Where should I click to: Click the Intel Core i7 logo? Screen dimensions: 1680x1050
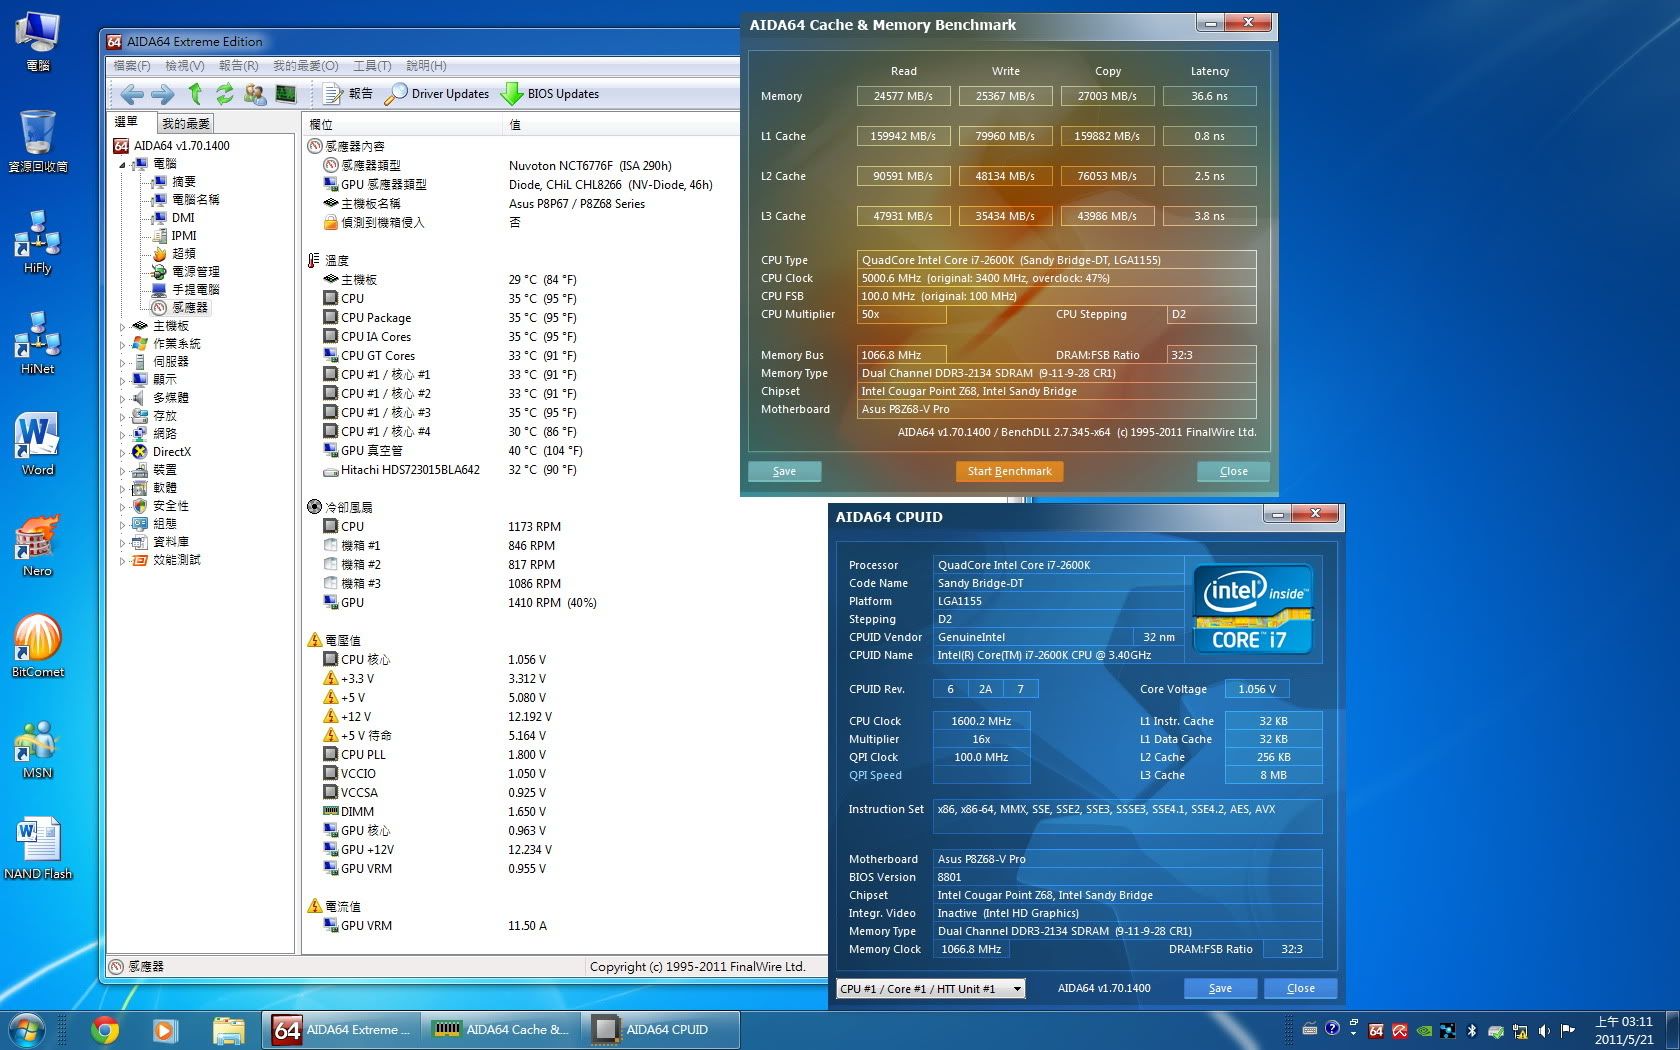(x=1252, y=609)
